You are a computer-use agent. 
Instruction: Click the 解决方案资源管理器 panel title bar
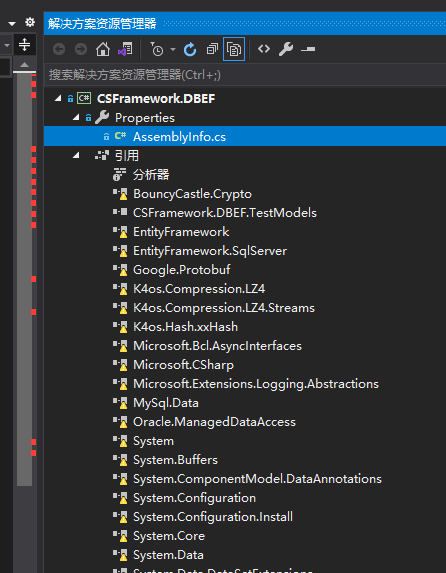click(245, 24)
